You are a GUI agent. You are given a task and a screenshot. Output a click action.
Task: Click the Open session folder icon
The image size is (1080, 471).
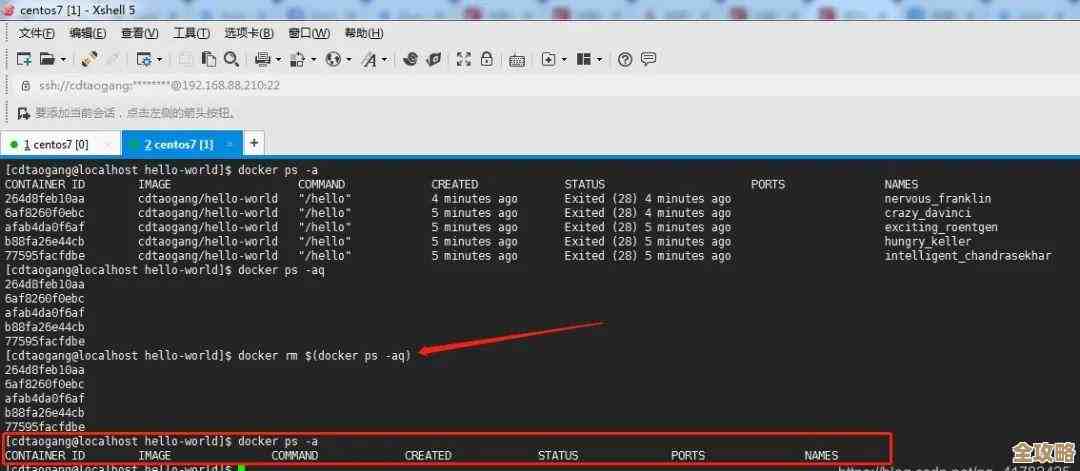click(x=47, y=59)
